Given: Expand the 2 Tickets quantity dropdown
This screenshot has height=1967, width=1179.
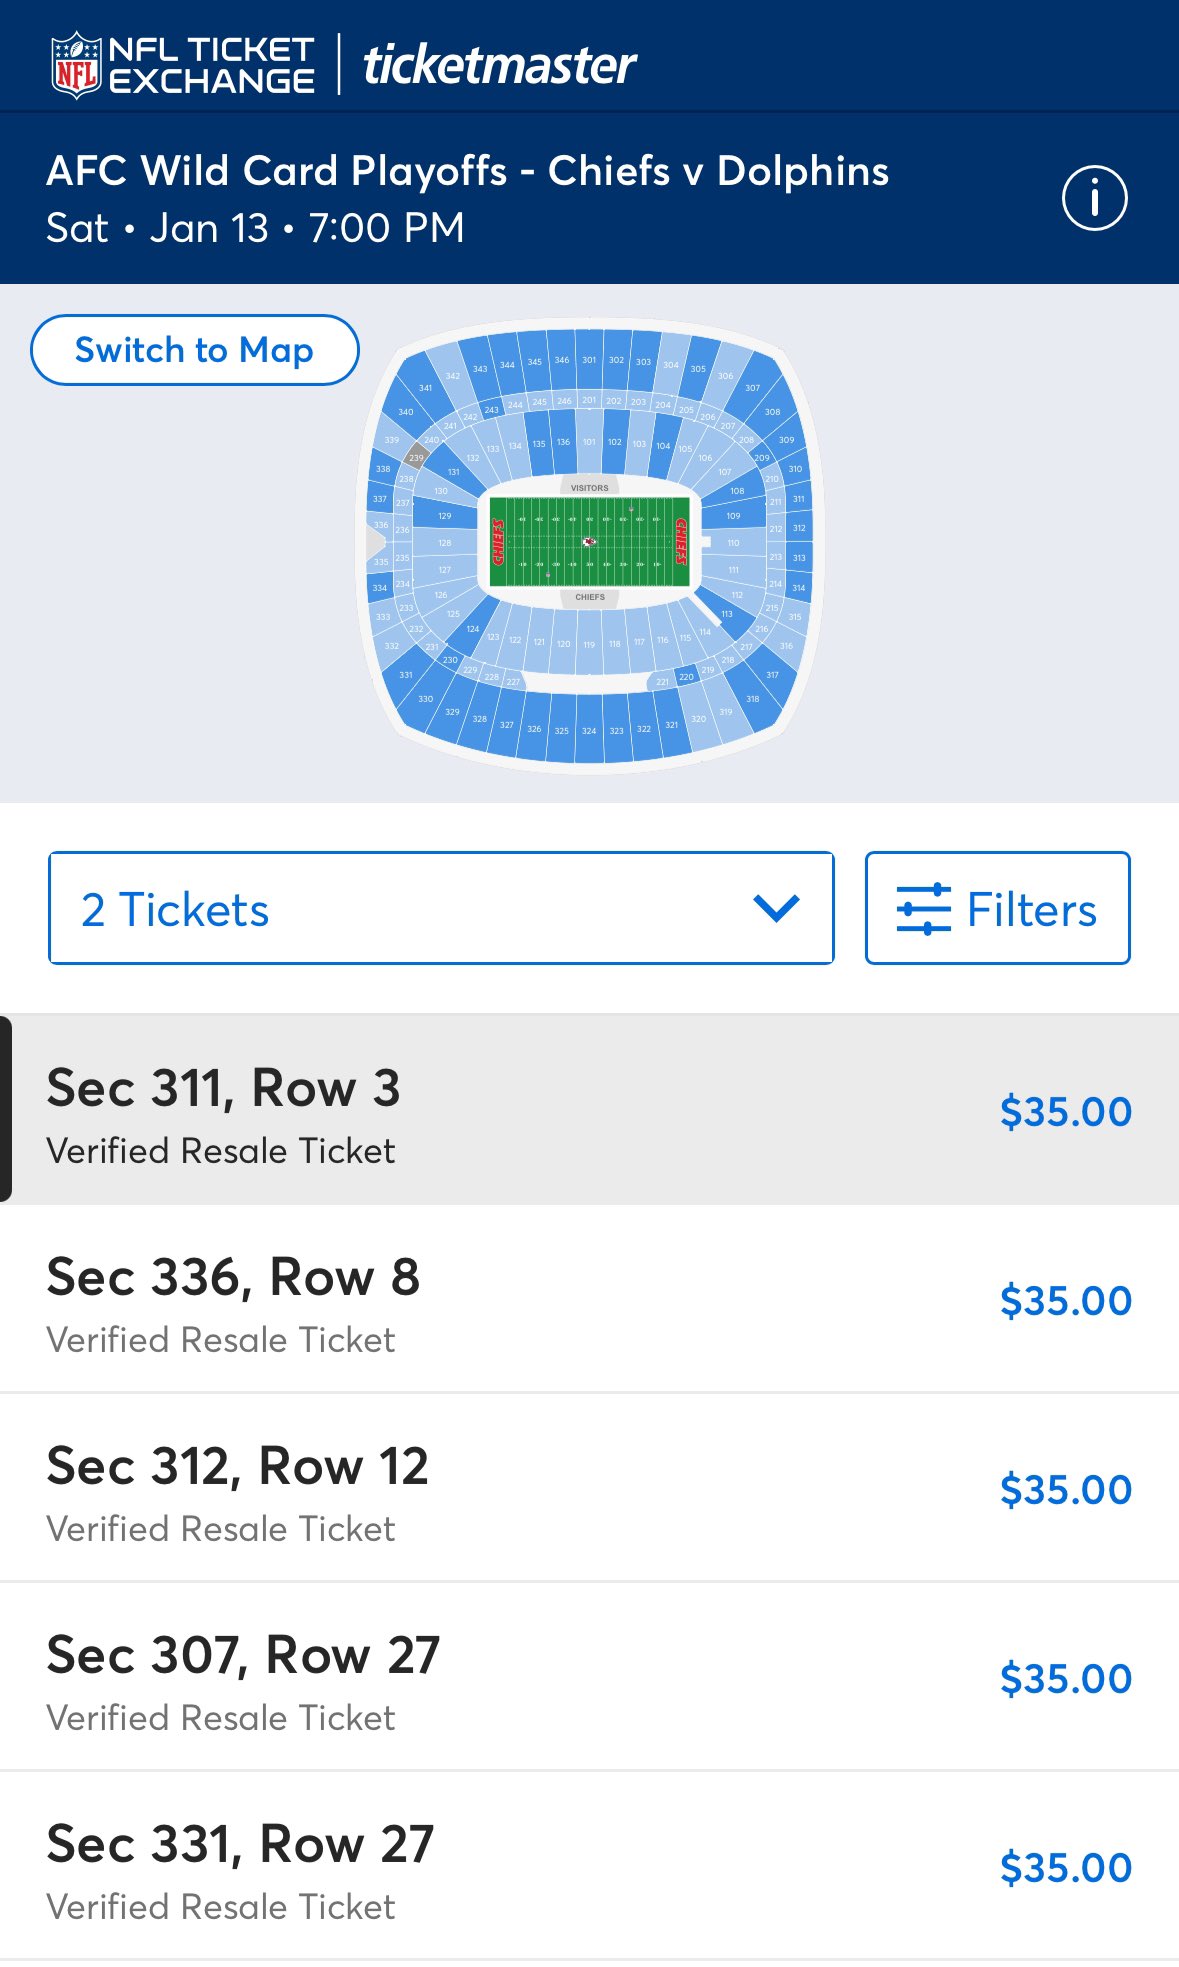Looking at the screenshot, I should pos(441,908).
